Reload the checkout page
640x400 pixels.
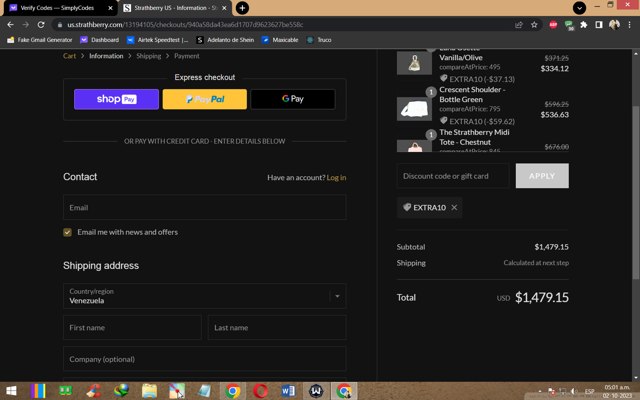(41, 24)
